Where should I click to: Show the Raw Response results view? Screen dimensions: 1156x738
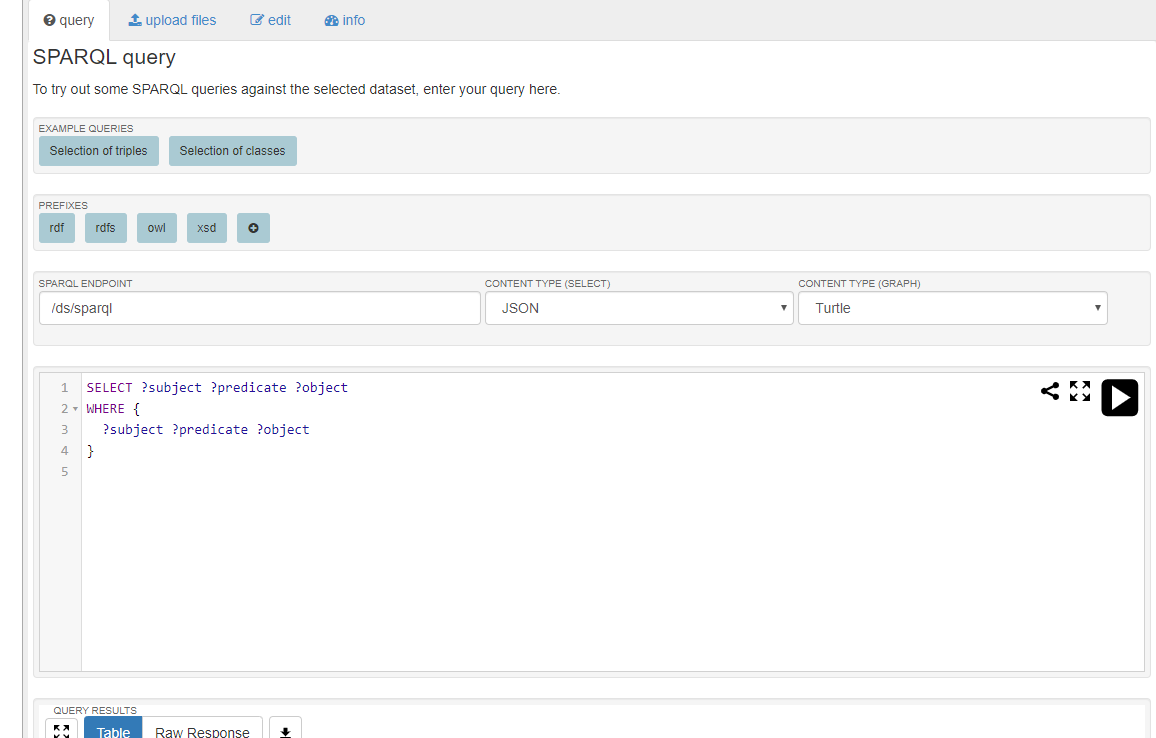point(202,731)
